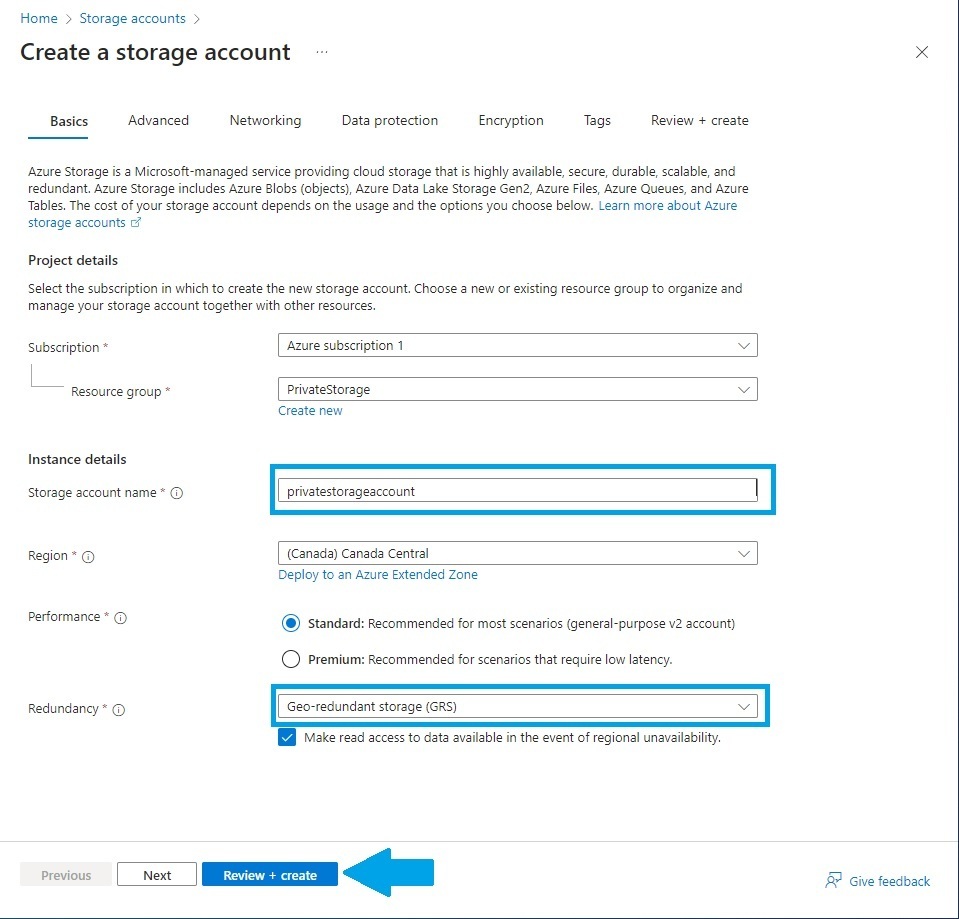The width and height of the screenshot is (959, 919).
Task: Navigate to Storage accounts via breadcrumb
Action: [x=132, y=18]
